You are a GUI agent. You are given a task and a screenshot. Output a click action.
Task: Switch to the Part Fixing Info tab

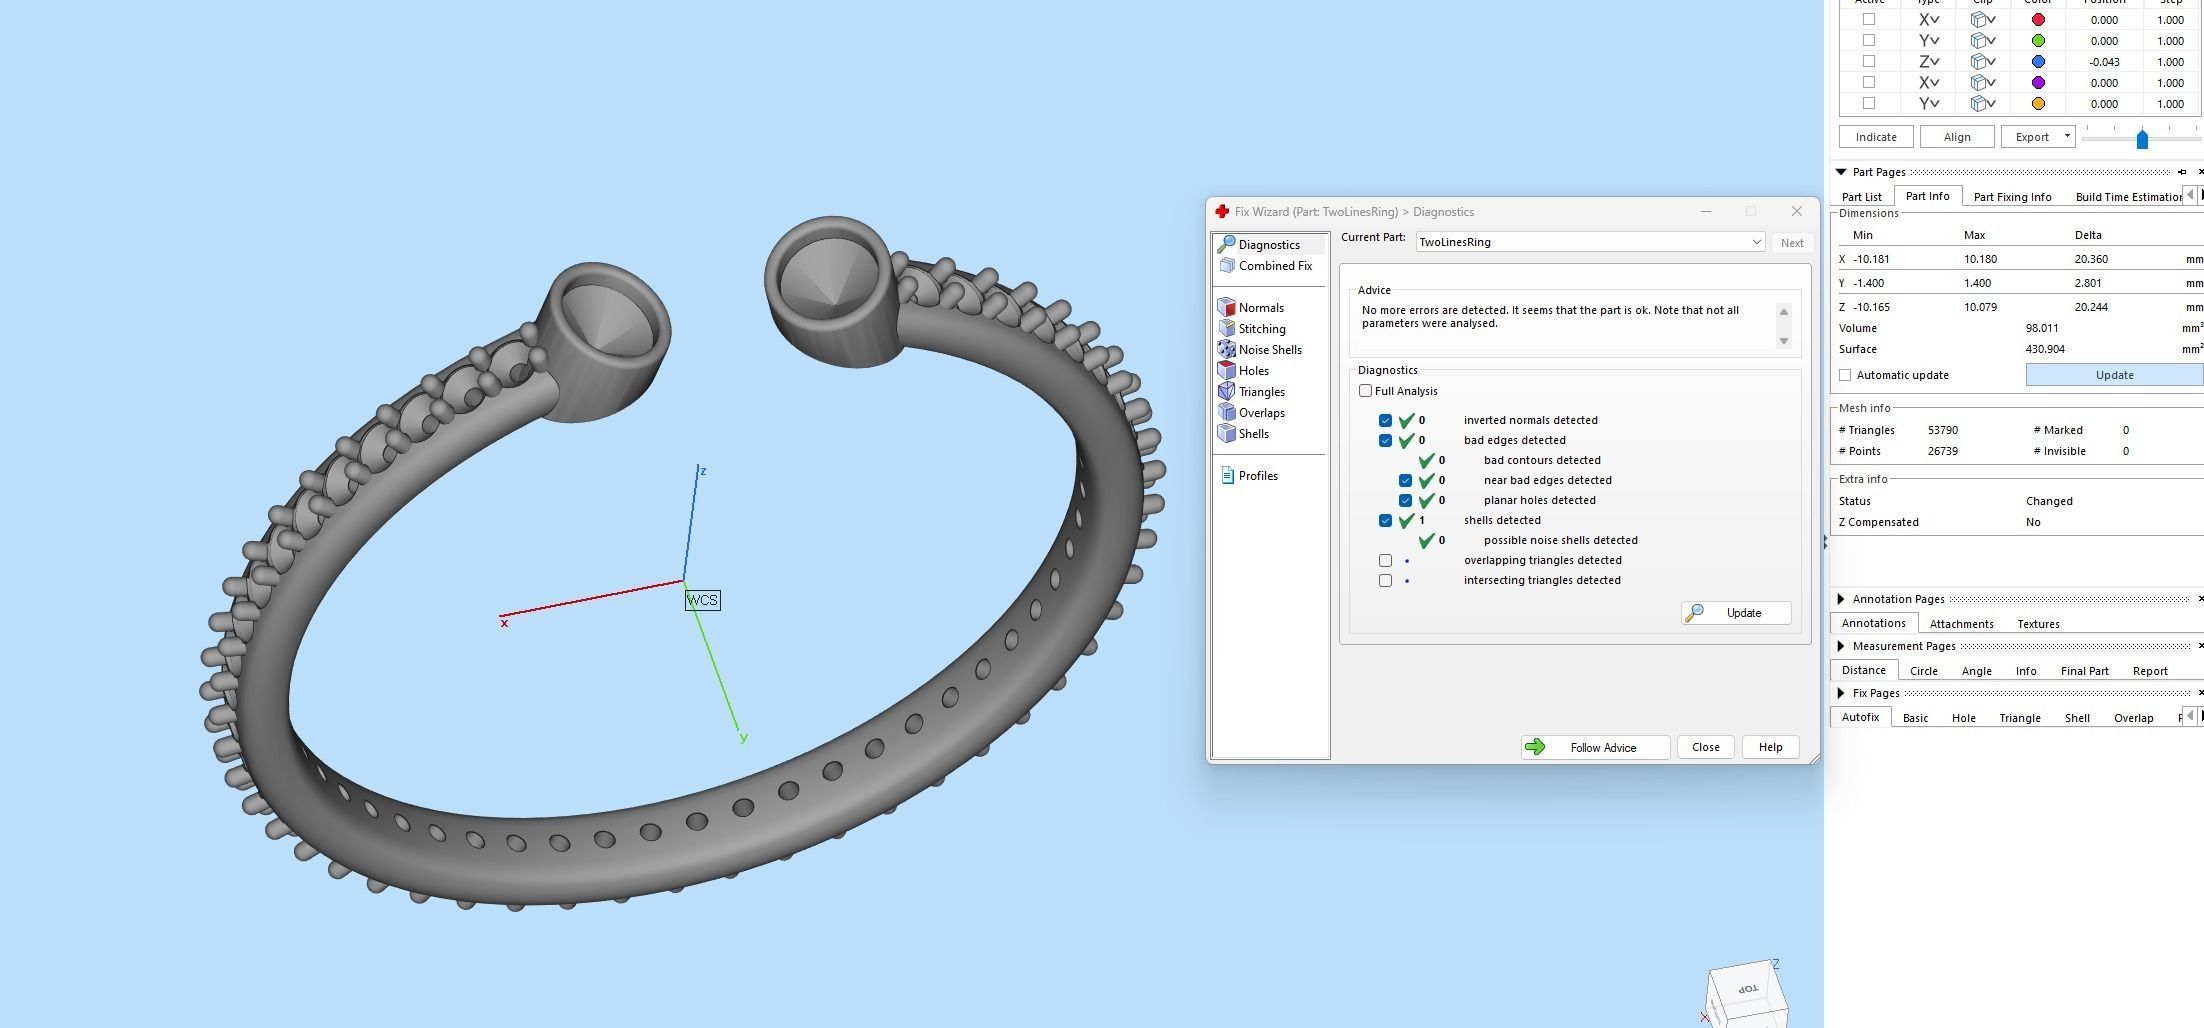(x=2012, y=197)
